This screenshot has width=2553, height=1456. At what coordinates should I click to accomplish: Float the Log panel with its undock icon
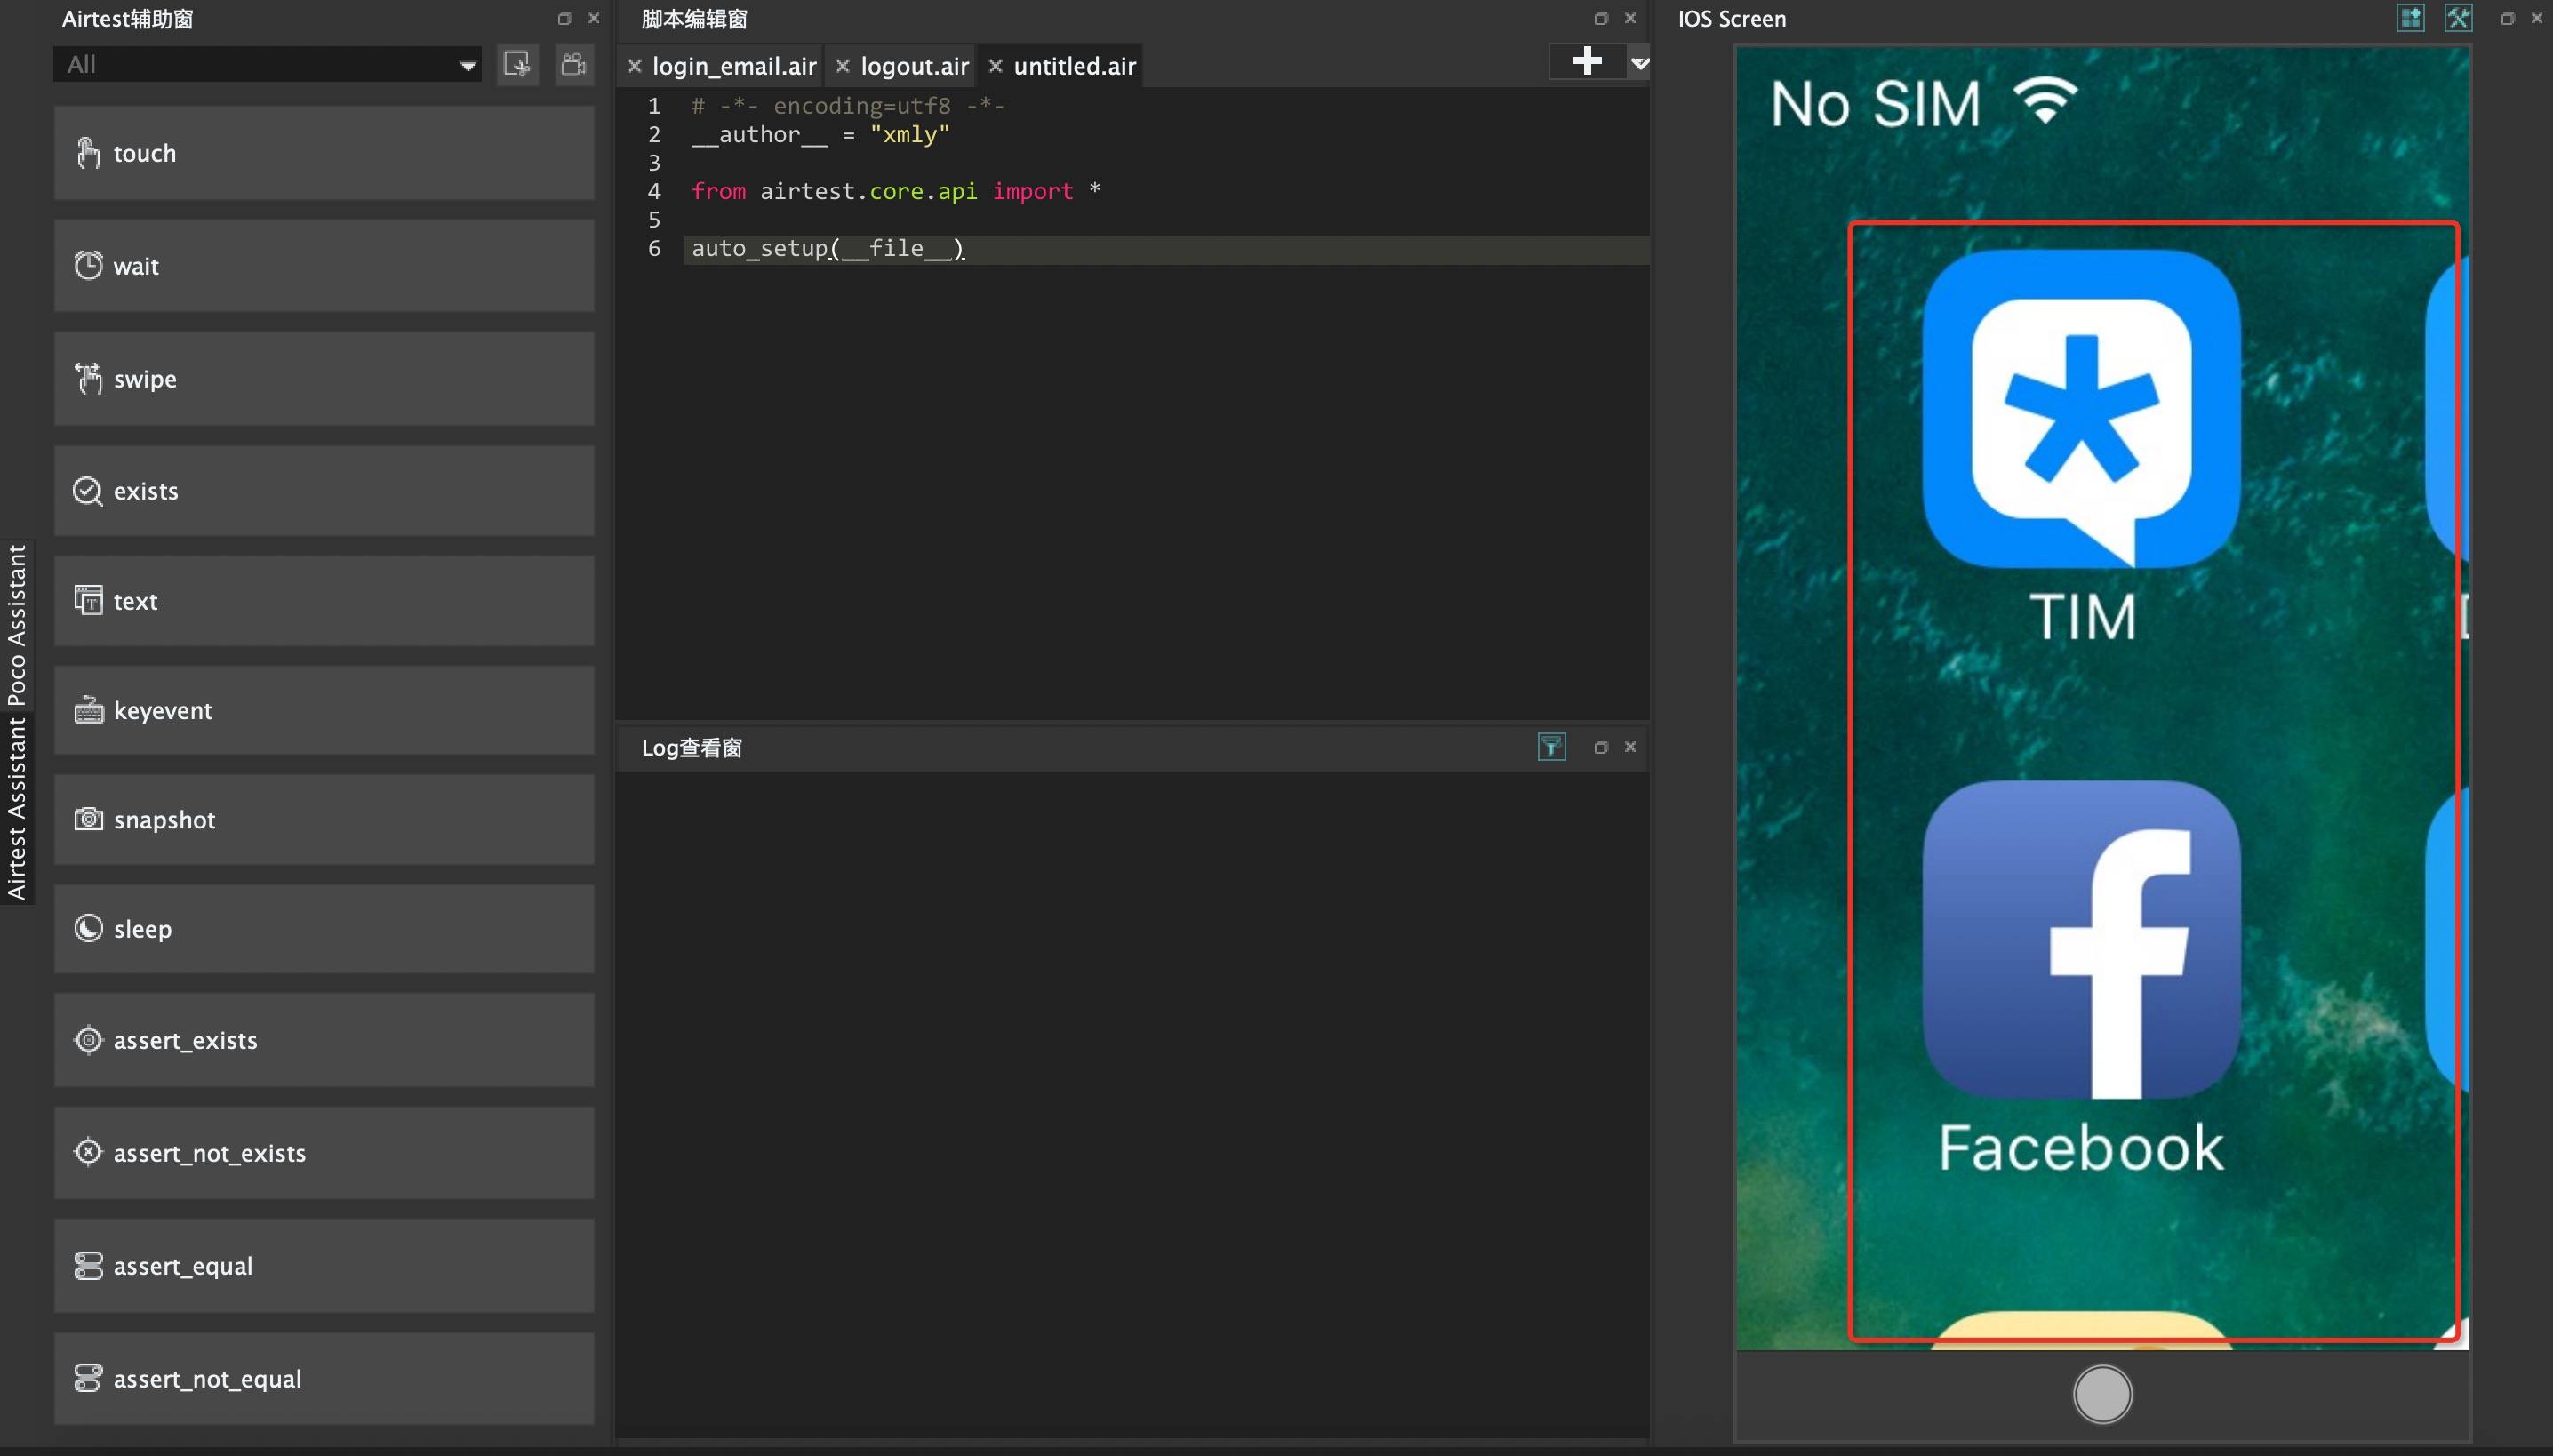[x=1600, y=747]
